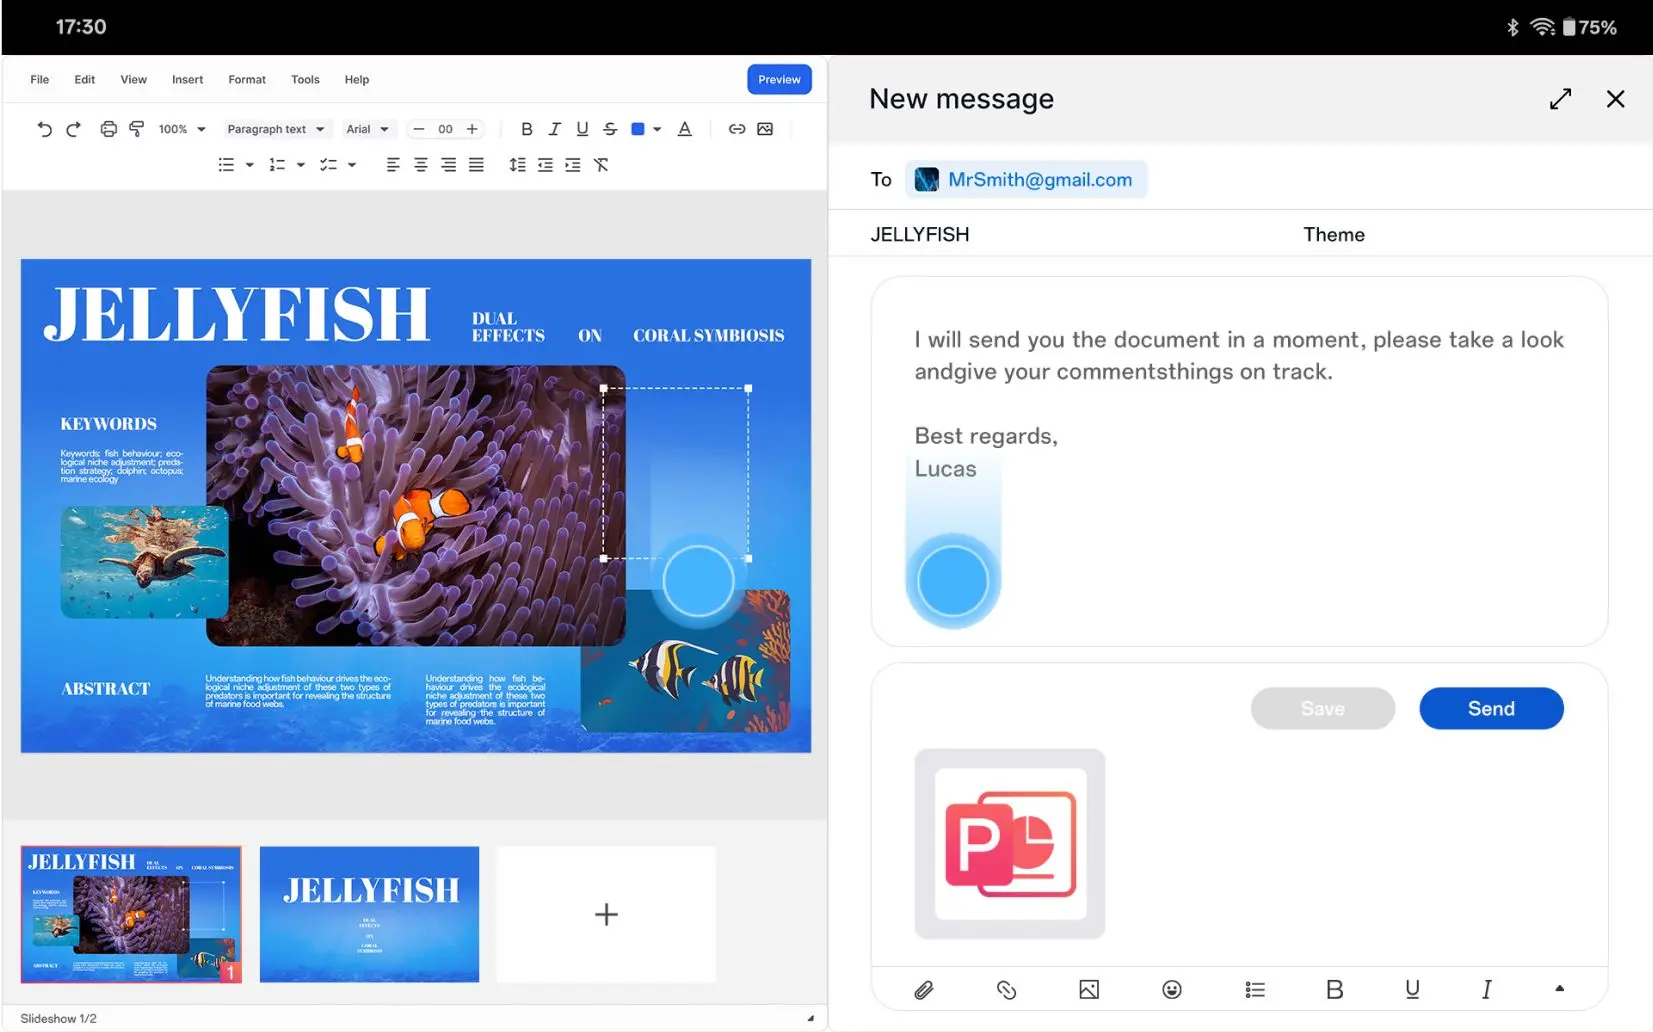This screenshot has width=1653, height=1032.
Task: Send the email with the Send button
Action: (x=1490, y=708)
